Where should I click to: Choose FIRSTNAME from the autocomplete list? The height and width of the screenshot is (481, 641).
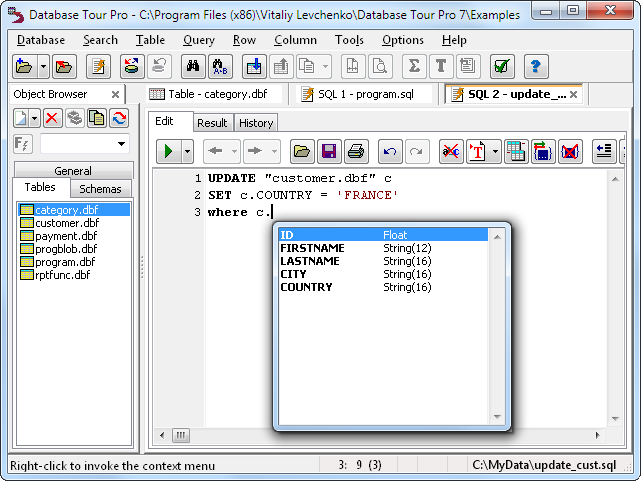pyautogui.click(x=383, y=248)
